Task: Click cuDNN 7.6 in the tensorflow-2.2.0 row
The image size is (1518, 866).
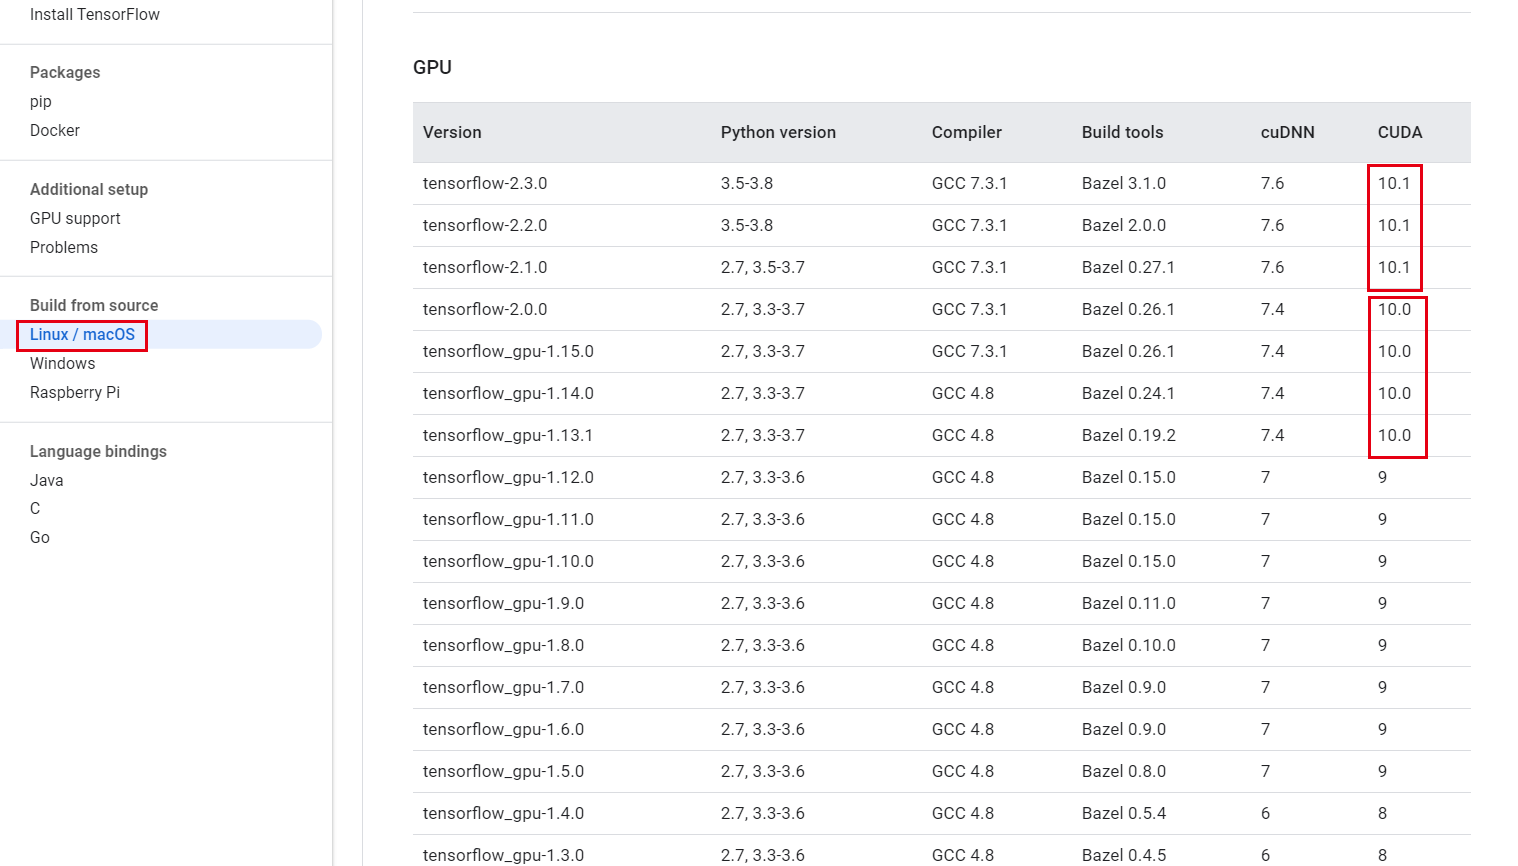Action: (x=1273, y=226)
